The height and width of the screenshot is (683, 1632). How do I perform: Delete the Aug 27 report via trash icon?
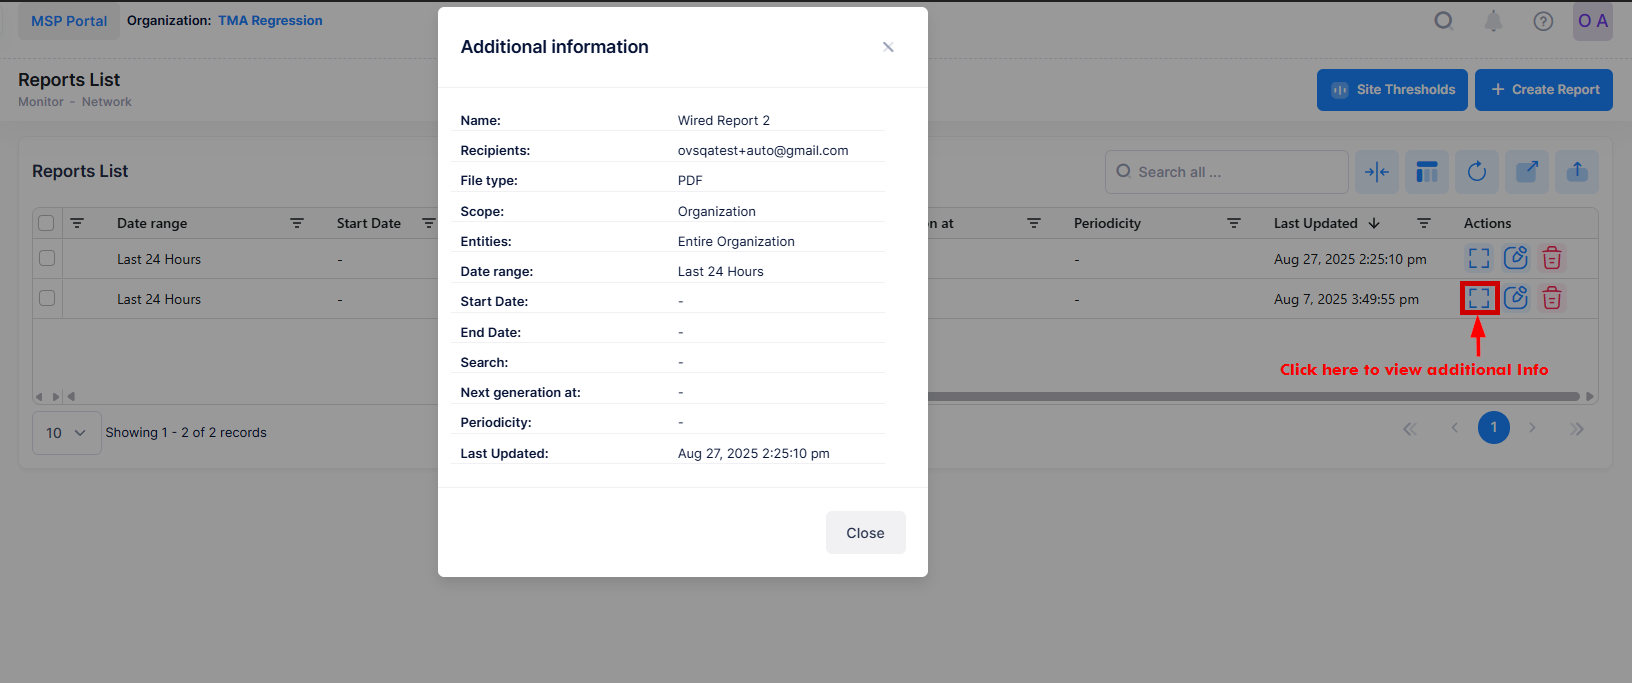(1551, 258)
